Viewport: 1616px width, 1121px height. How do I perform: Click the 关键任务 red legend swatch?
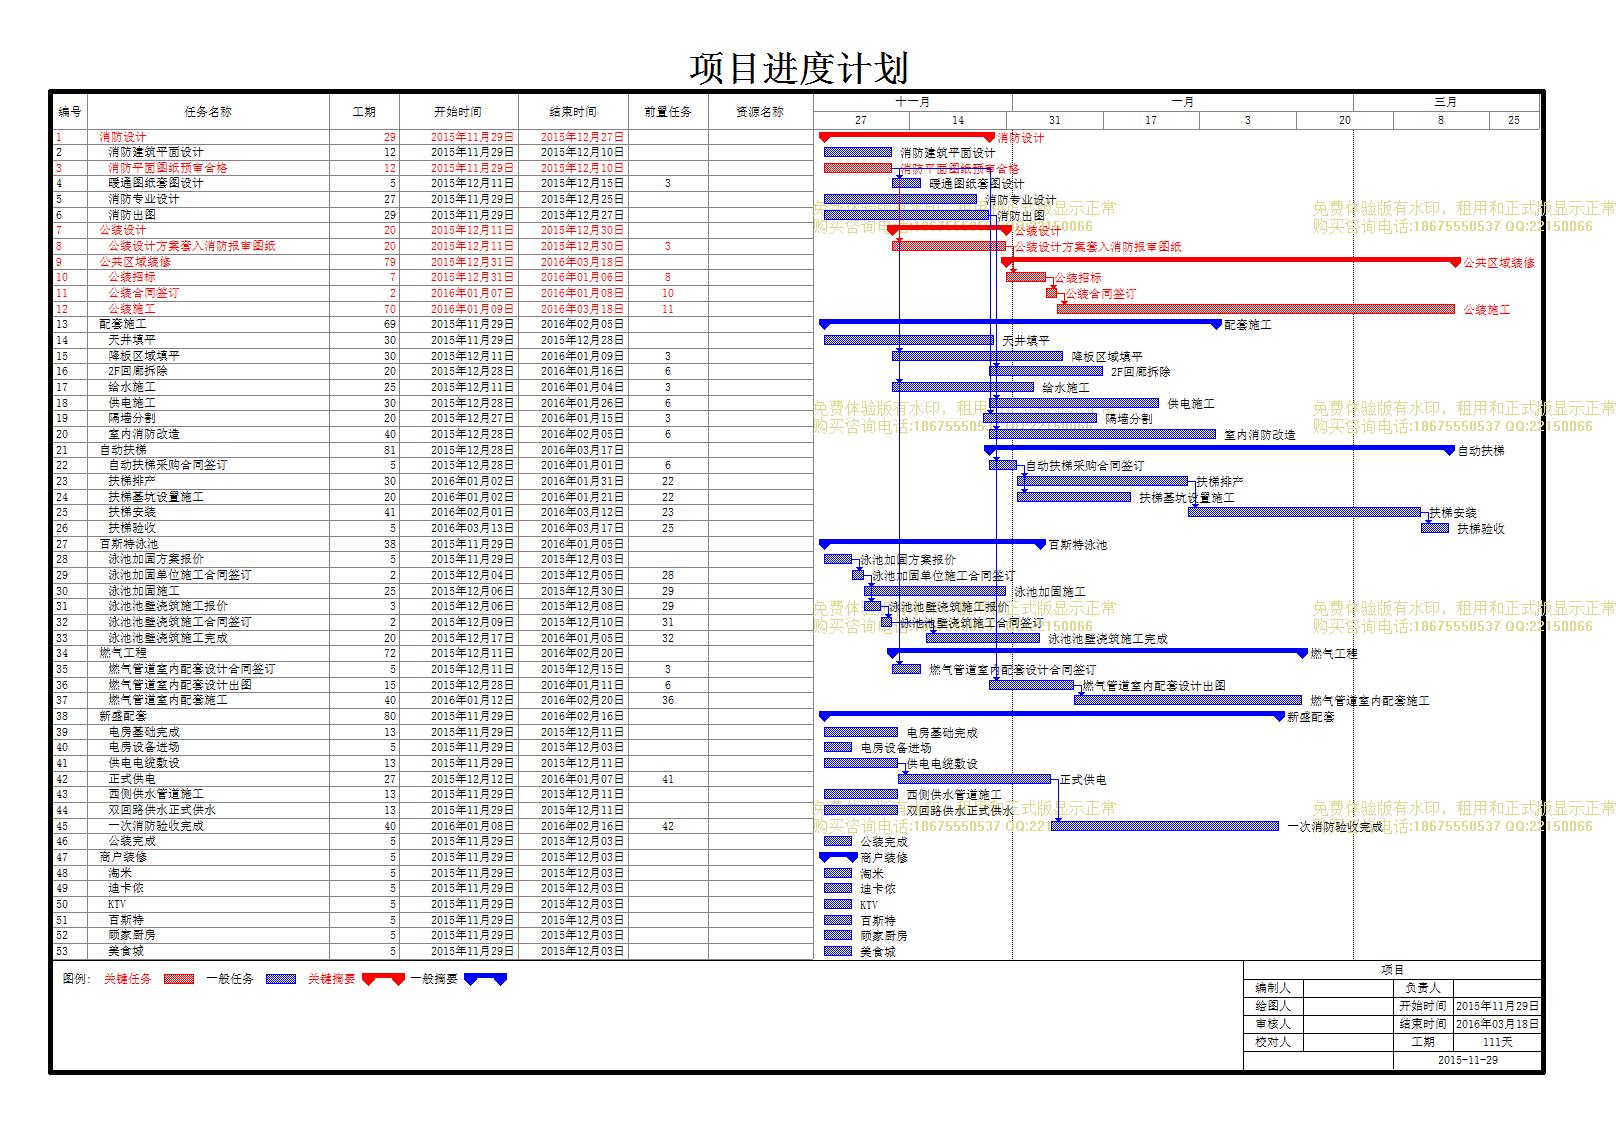coord(178,979)
